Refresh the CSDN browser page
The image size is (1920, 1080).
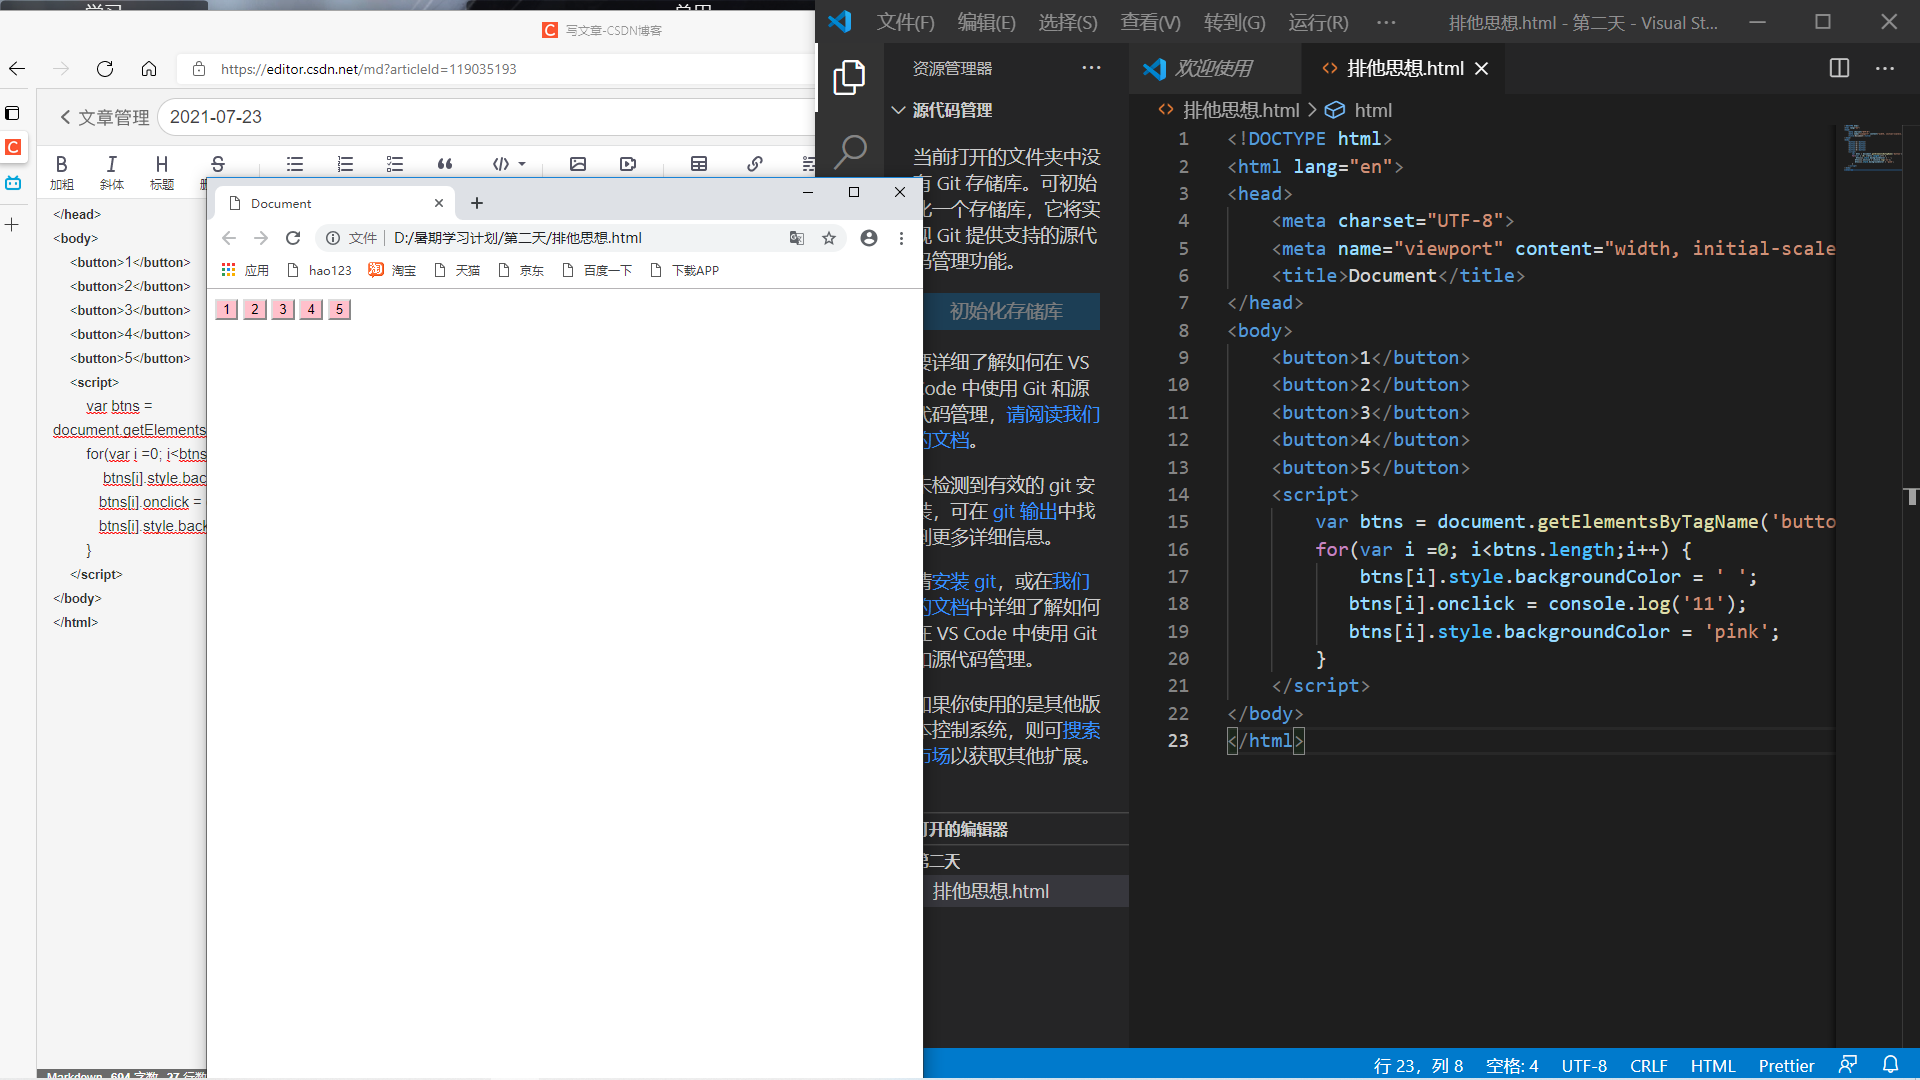tap(105, 69)
